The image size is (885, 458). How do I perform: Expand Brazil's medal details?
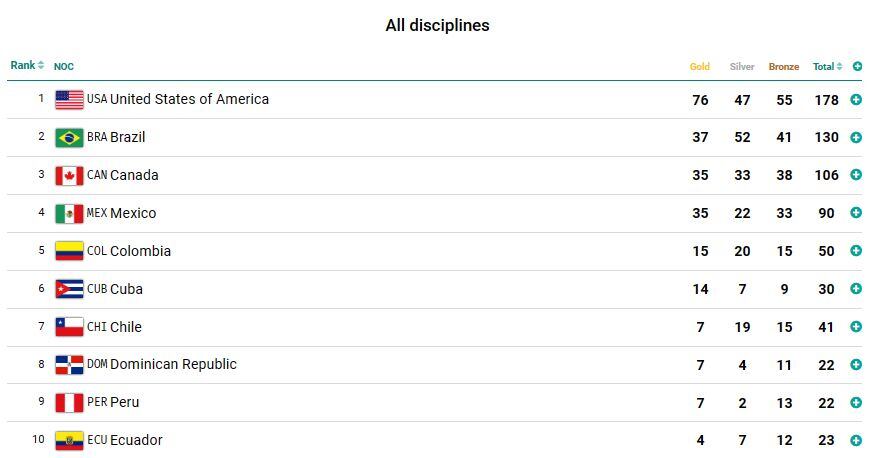coord(856,137)
